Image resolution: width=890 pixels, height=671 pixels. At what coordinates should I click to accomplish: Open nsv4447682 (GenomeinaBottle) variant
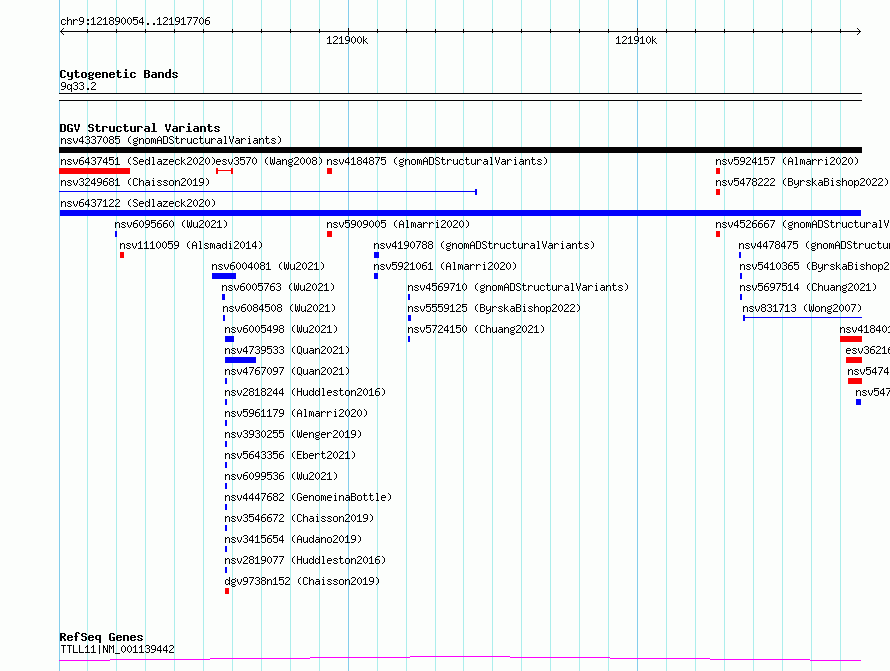(x=308, y=497)
